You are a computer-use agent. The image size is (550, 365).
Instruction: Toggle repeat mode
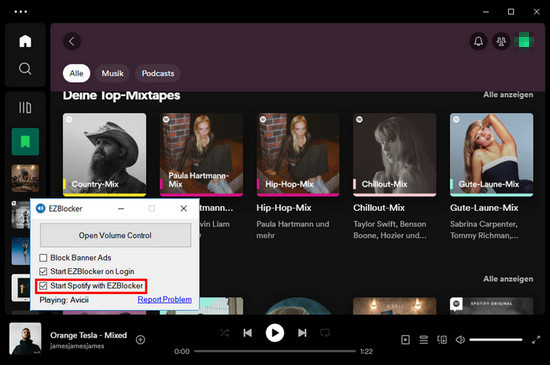325,333
